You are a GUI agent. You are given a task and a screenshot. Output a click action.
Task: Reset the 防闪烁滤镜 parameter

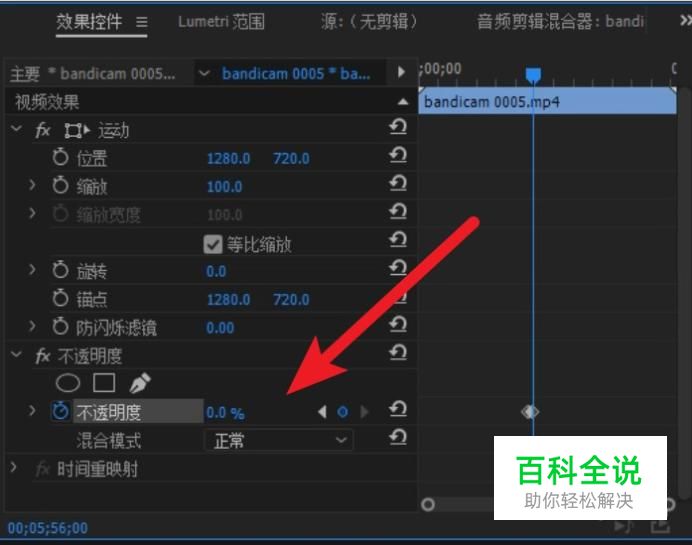click(398, 325)
